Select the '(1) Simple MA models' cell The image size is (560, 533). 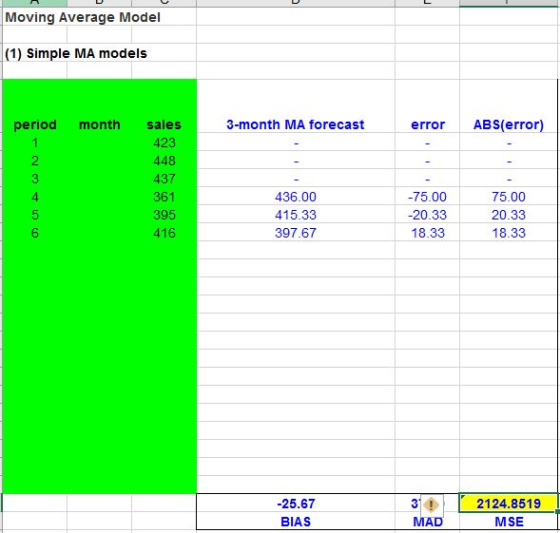[x=76, y=53]
